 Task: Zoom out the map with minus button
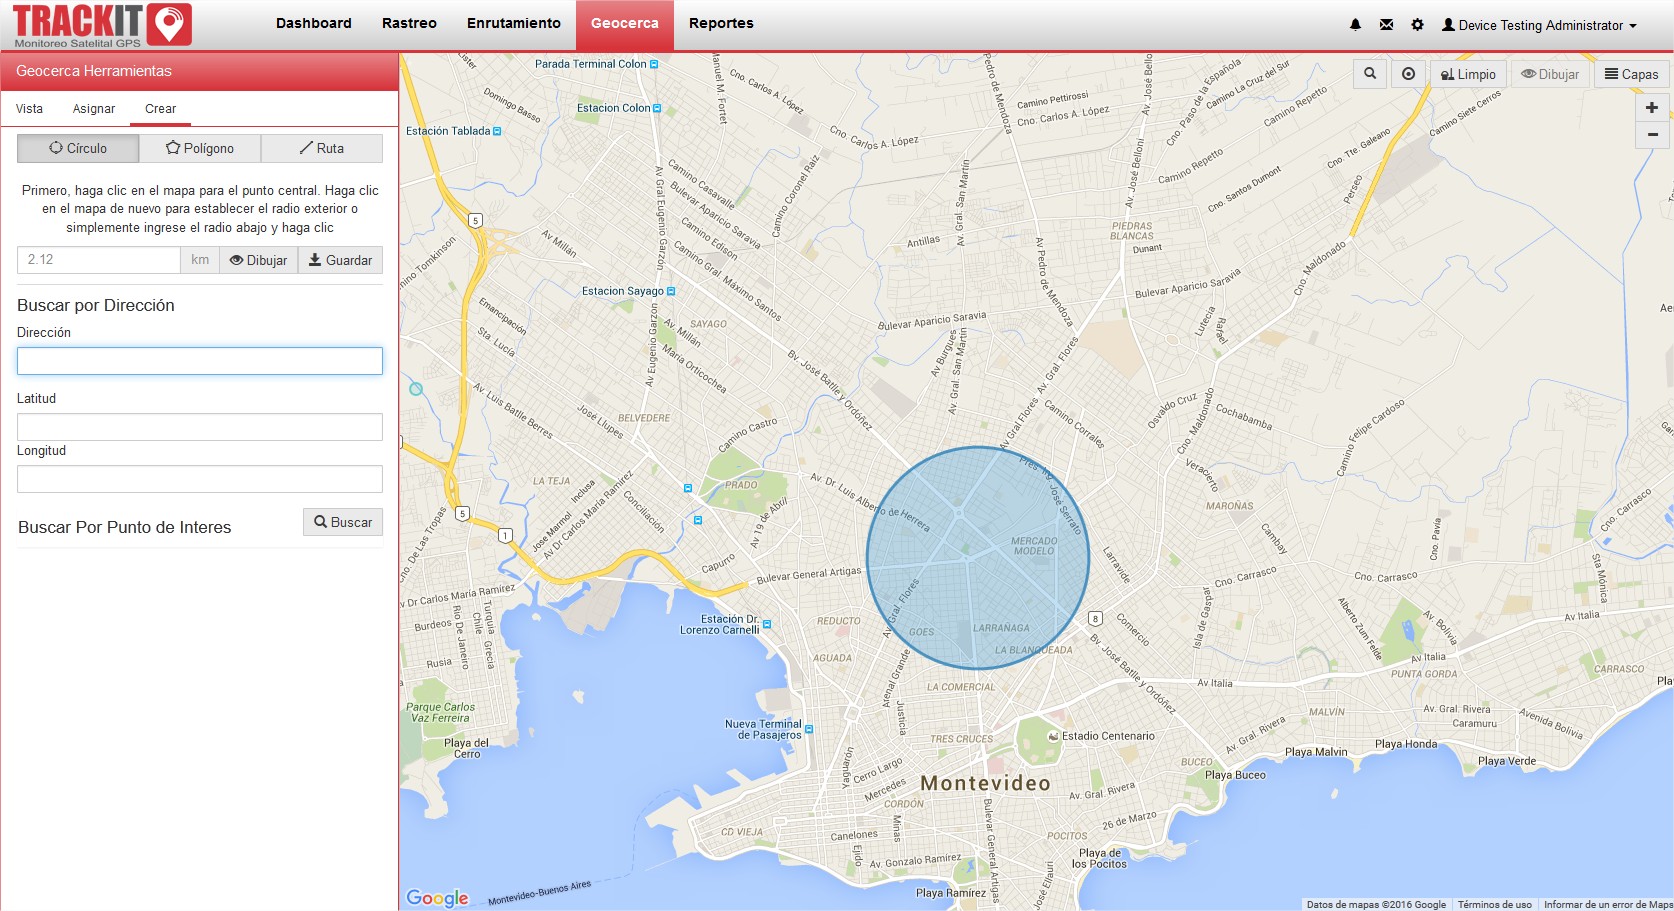click(1652, 134)
